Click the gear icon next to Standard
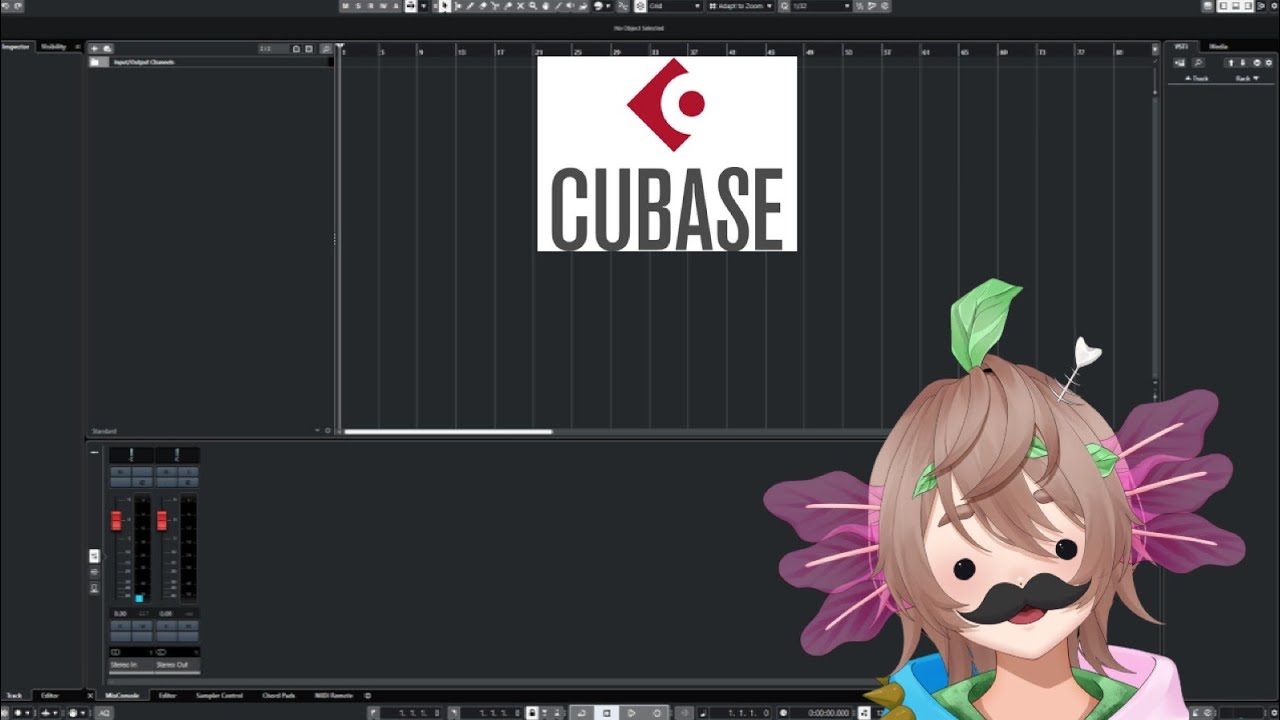 coord(327,431)
